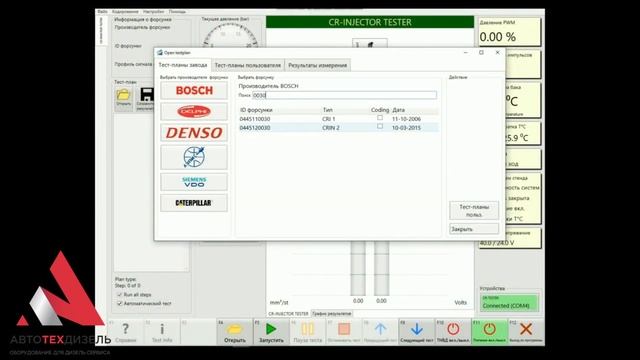Minimize the Open testplan dialog

[x=466, y=53]
